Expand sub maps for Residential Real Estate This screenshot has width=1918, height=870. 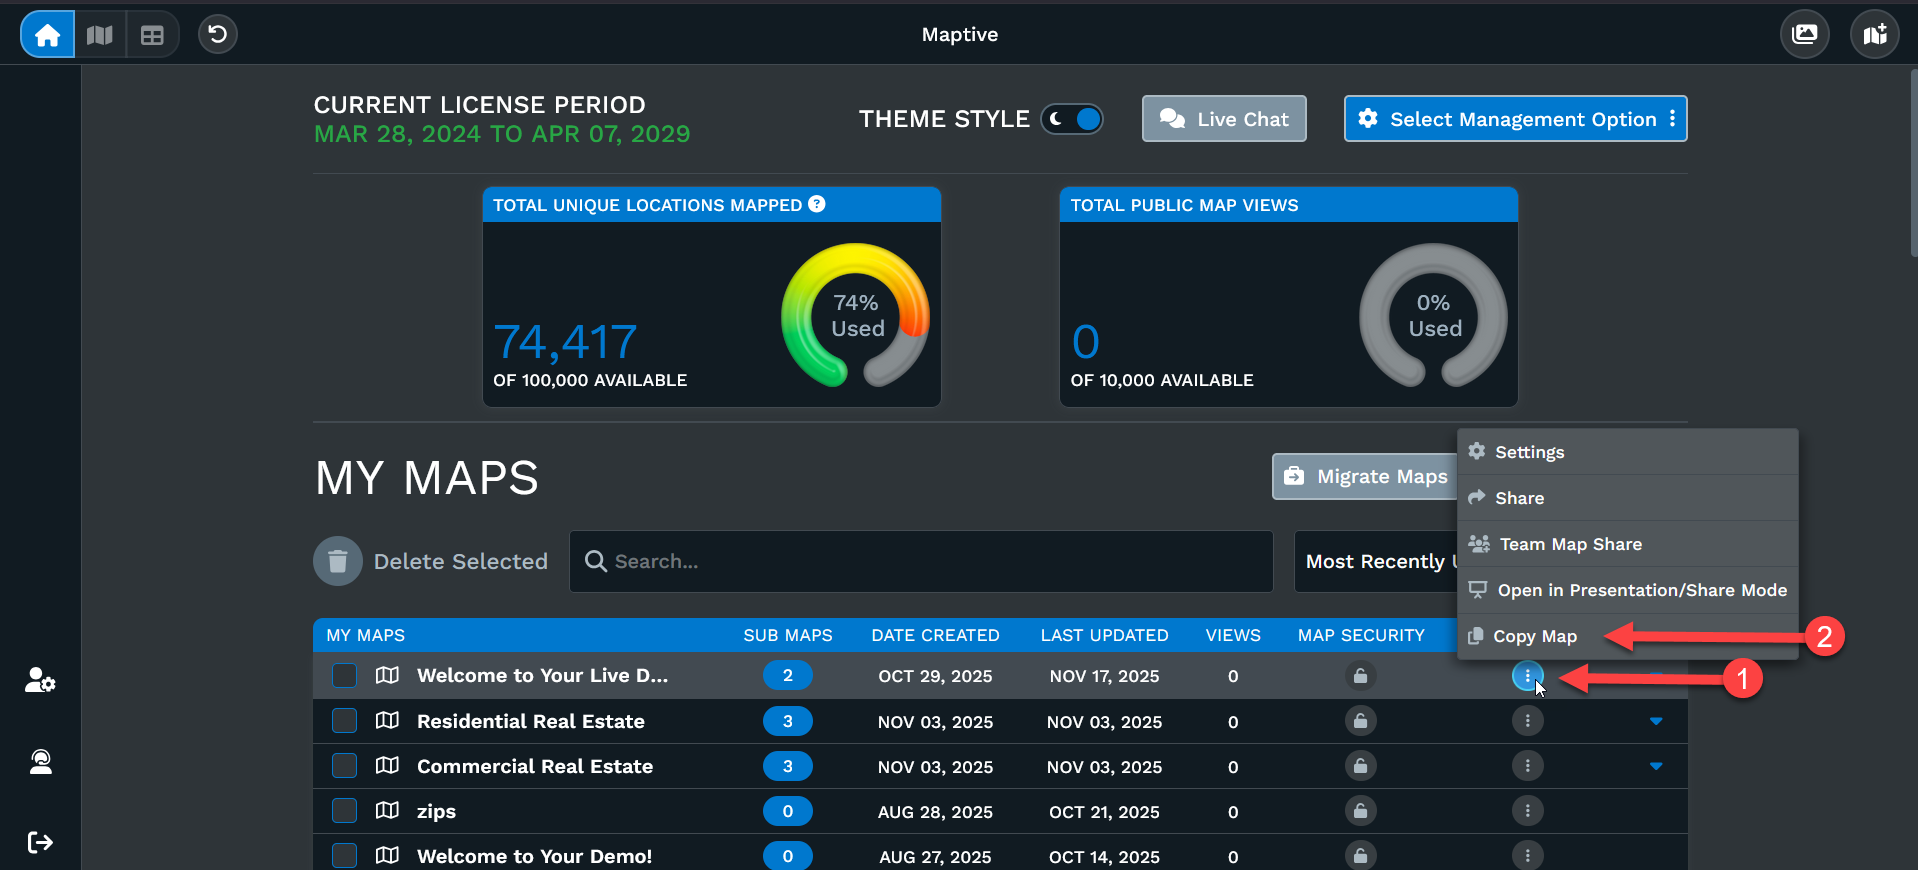(x=1656, y=721)
